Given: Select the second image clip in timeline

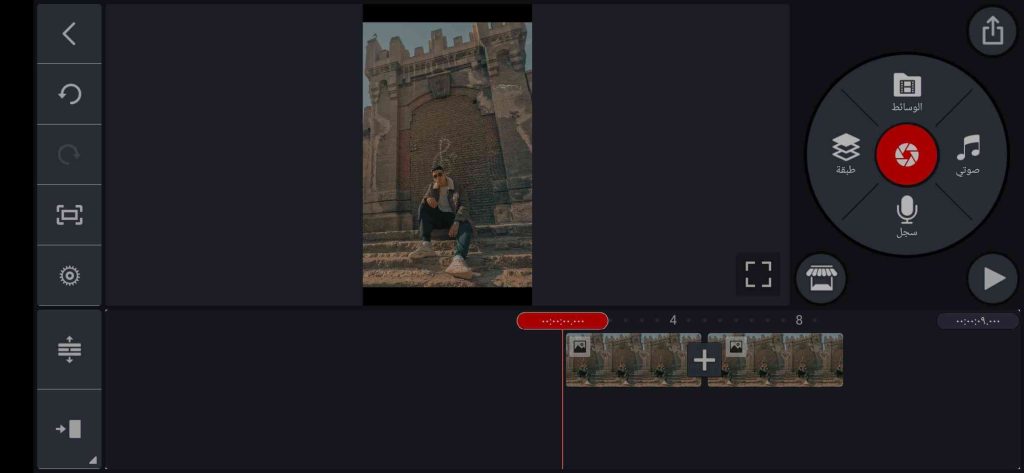Looking at the screenshot, I should pos(775,360).
